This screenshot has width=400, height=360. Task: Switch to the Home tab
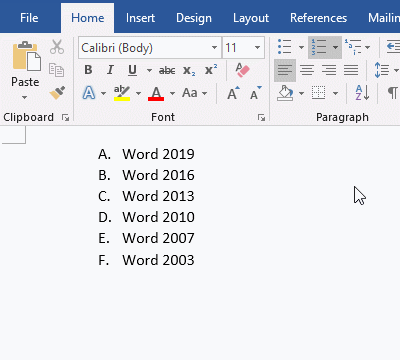point(88,18)
